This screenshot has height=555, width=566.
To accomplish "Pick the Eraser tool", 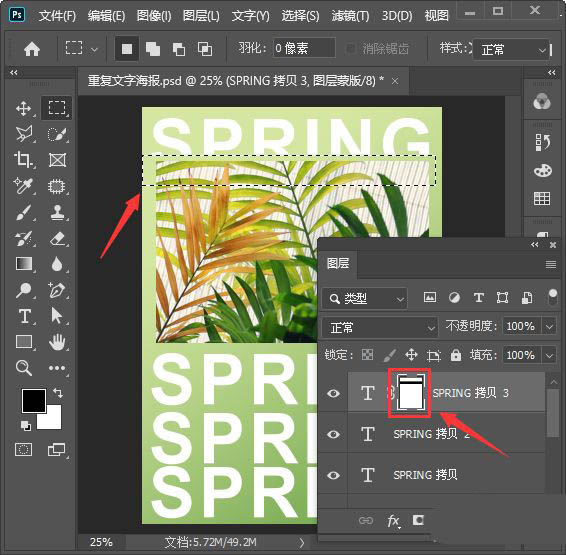I will coord(57,239).
